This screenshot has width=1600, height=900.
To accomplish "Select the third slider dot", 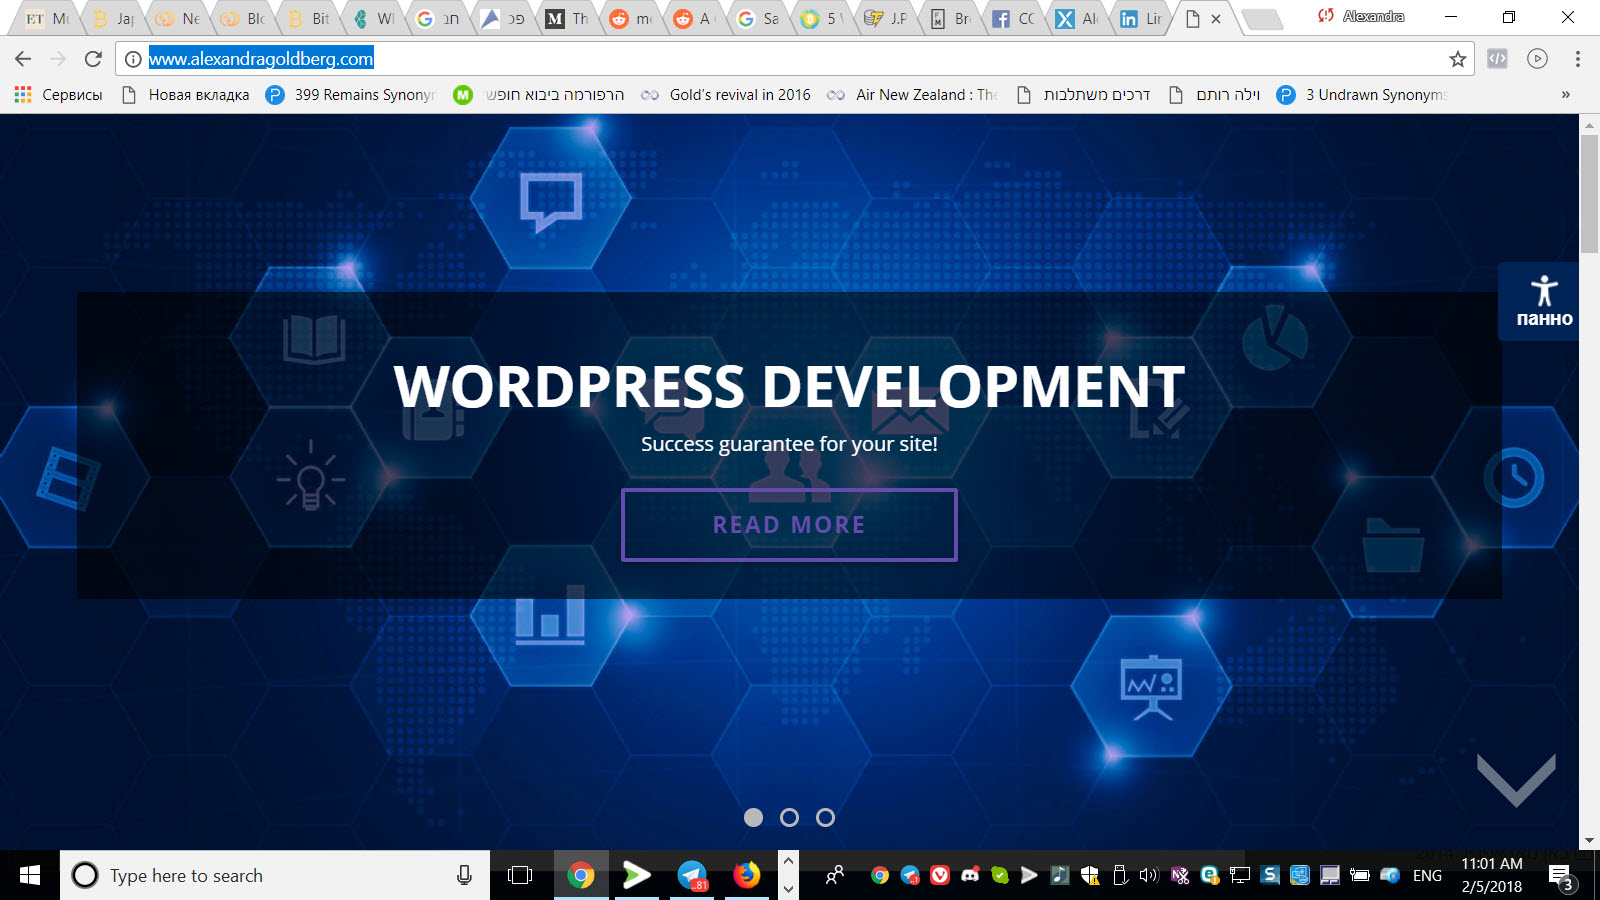I will tap(825, 817).
